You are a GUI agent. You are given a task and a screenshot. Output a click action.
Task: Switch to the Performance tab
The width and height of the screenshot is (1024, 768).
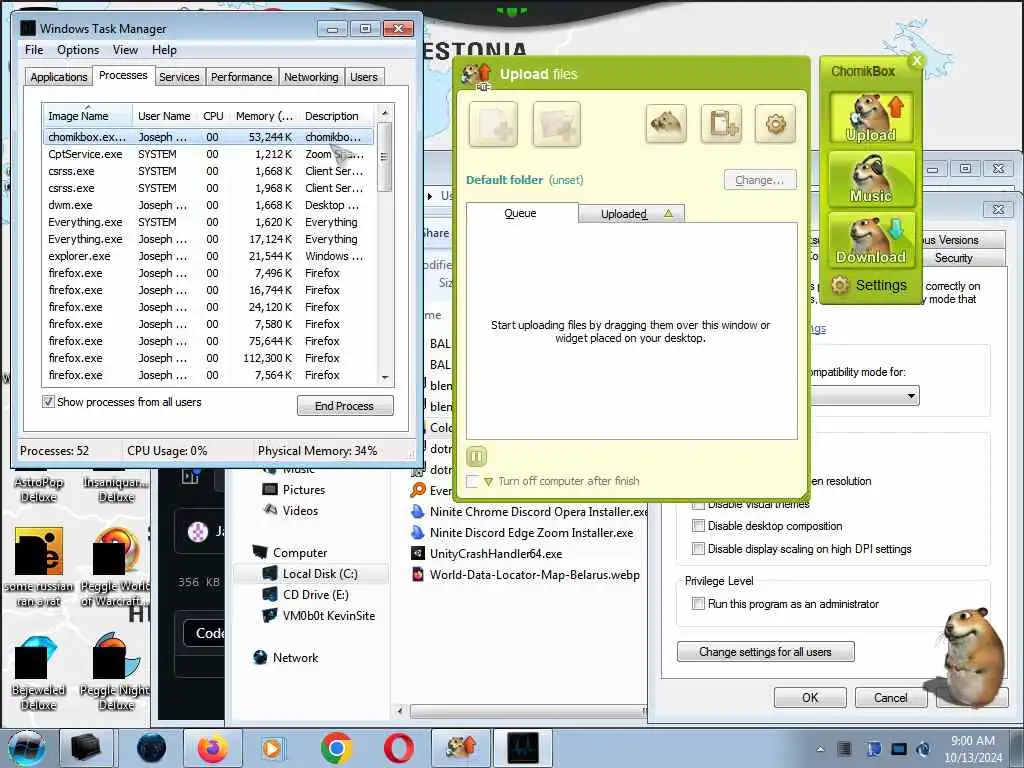tap(241, 77)
